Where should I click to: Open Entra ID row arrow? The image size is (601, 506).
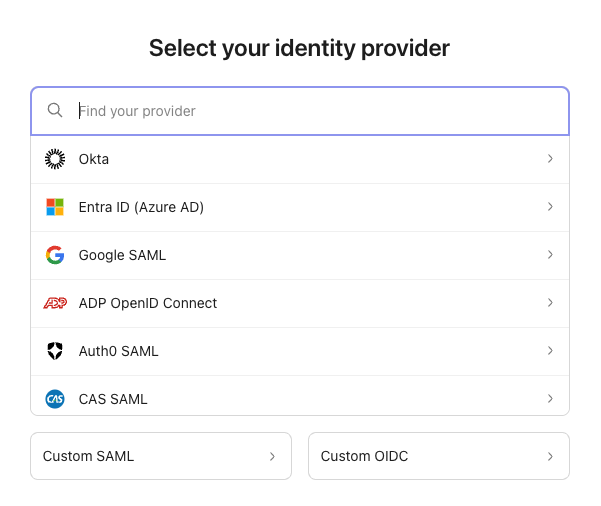coord(550,207)
